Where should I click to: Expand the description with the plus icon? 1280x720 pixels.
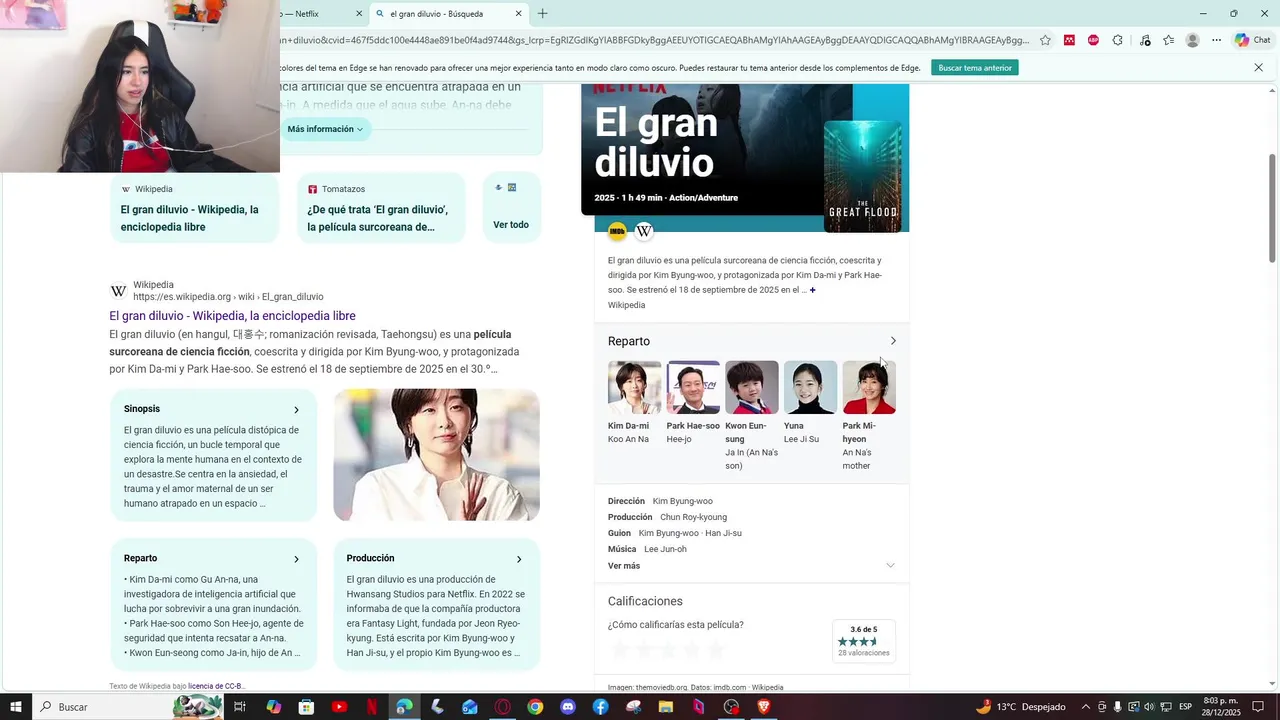click(x=812, y=290)
